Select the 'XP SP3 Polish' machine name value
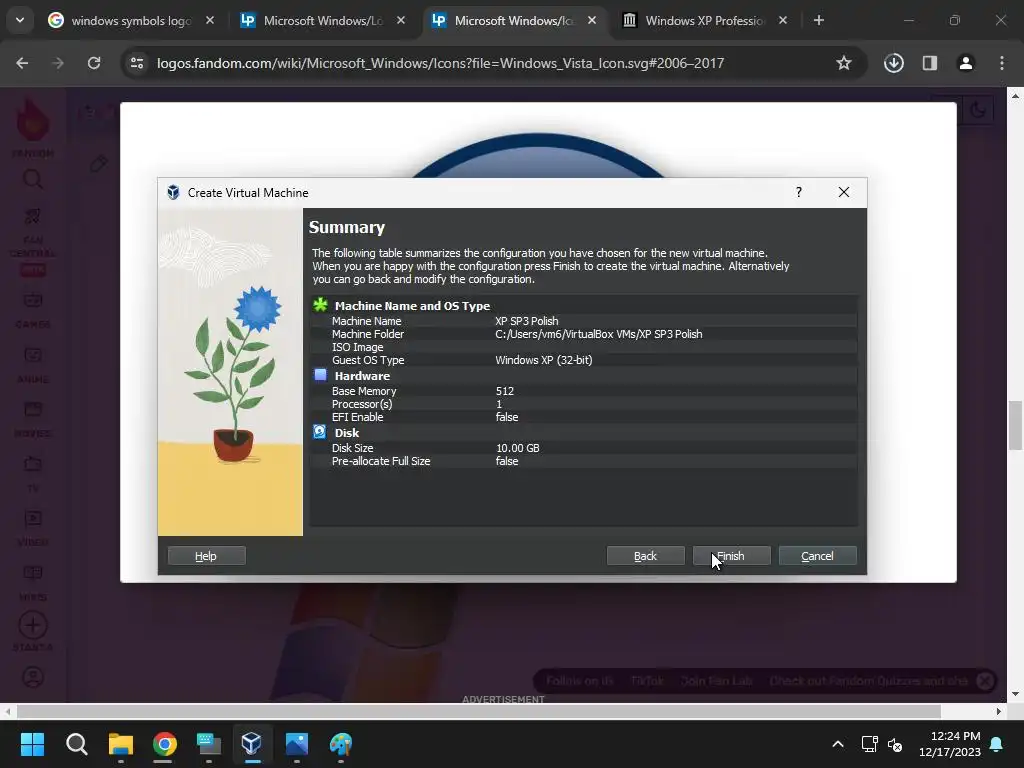The width and height of the screenshot is (1024, 768). coord(526,321)
